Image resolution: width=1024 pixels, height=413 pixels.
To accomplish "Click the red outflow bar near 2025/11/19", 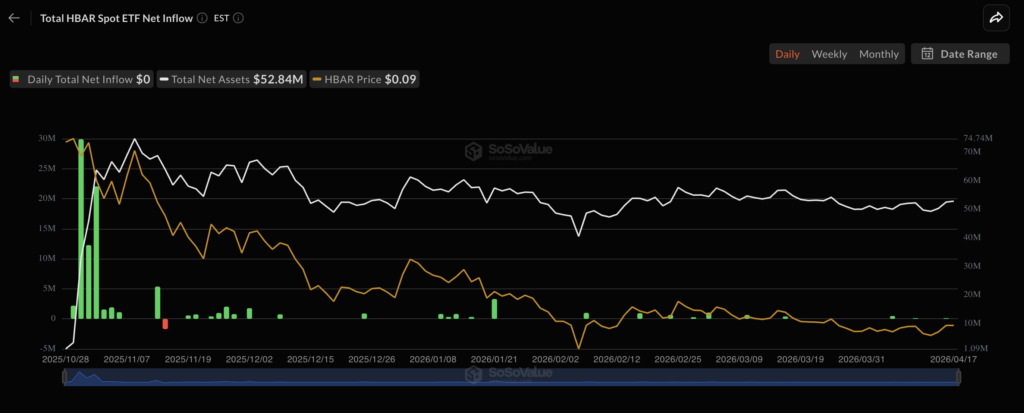I will [x=166, y=323].
